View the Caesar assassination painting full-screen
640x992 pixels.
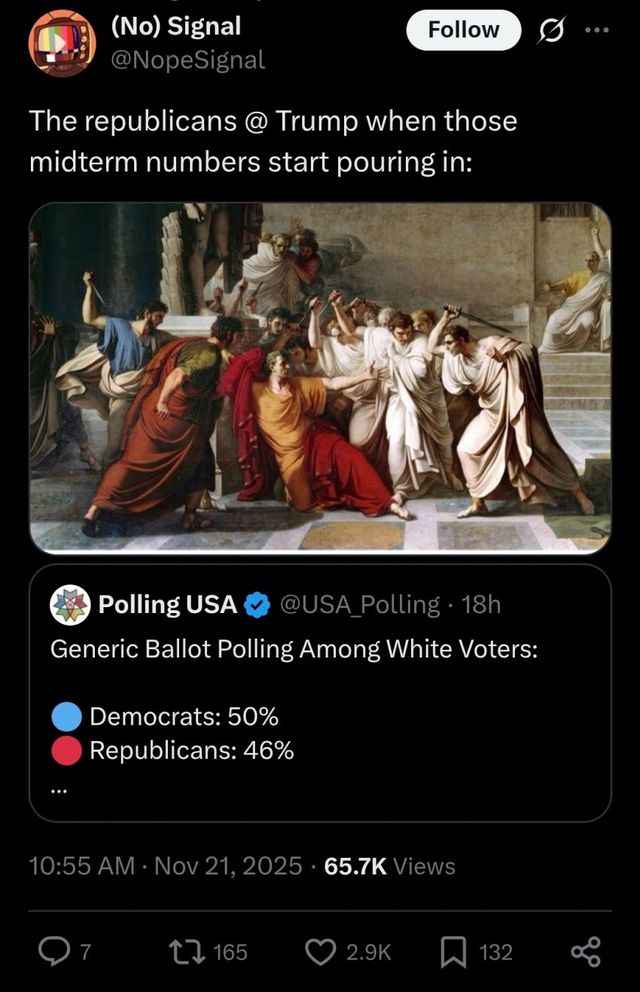[x=320, y=378]
